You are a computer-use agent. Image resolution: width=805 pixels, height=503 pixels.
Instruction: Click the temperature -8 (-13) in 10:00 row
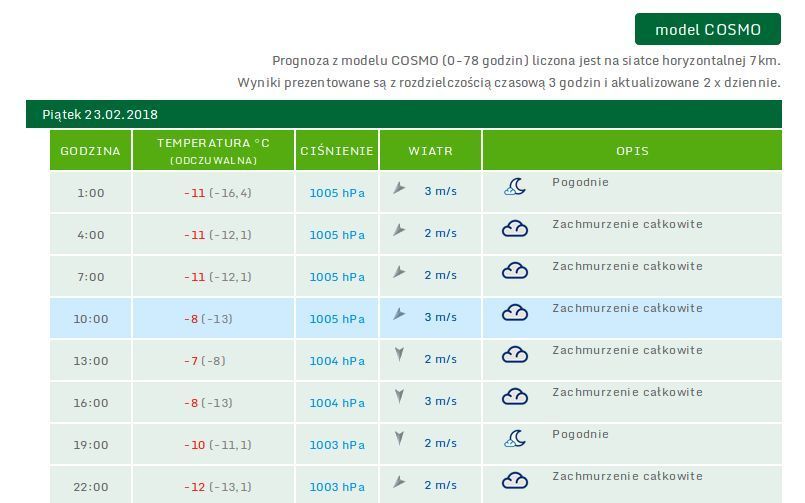[208, 319]
